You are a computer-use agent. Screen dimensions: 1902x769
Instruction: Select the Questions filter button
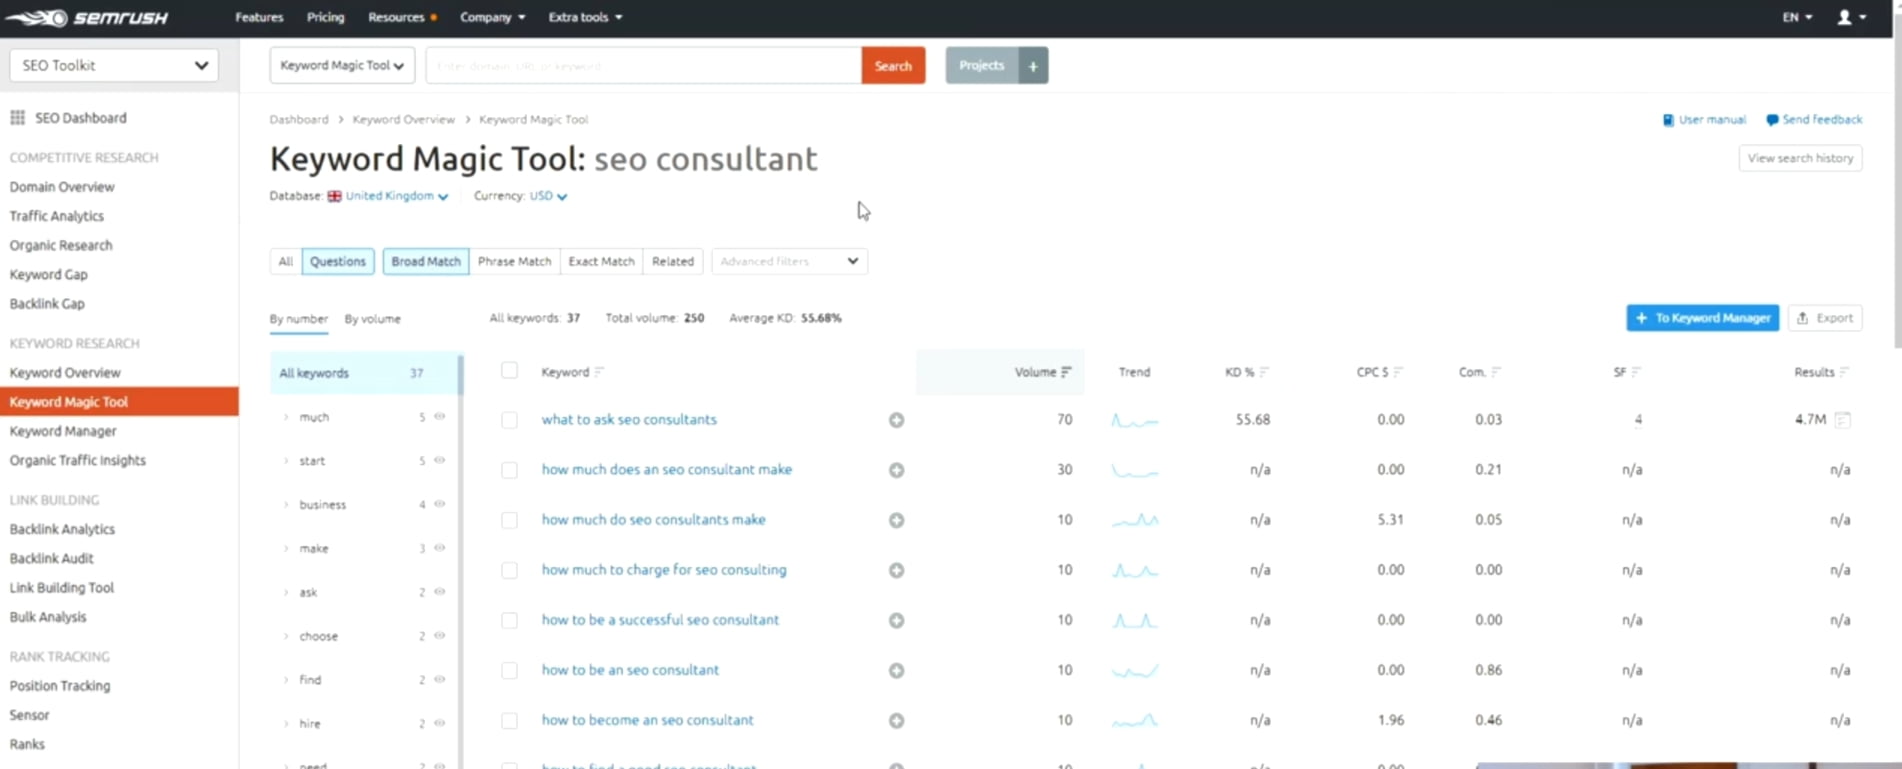(x=338, y=261)
